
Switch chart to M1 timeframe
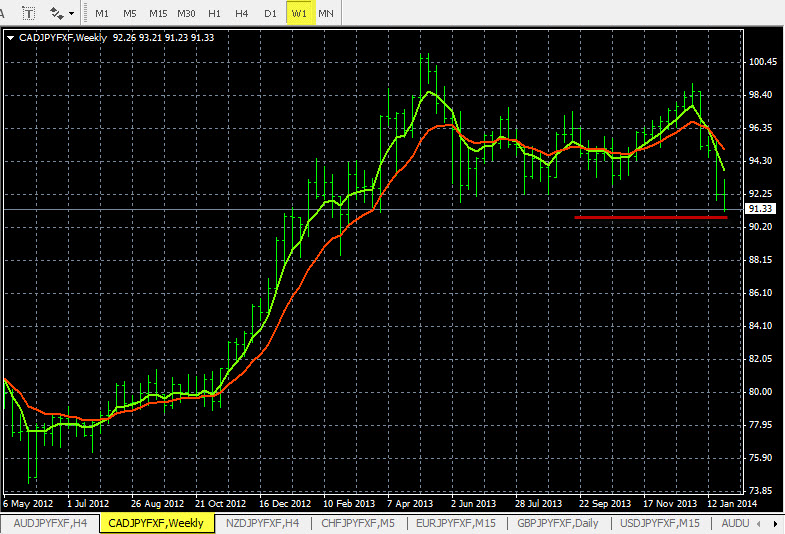(x=102, y=14)
